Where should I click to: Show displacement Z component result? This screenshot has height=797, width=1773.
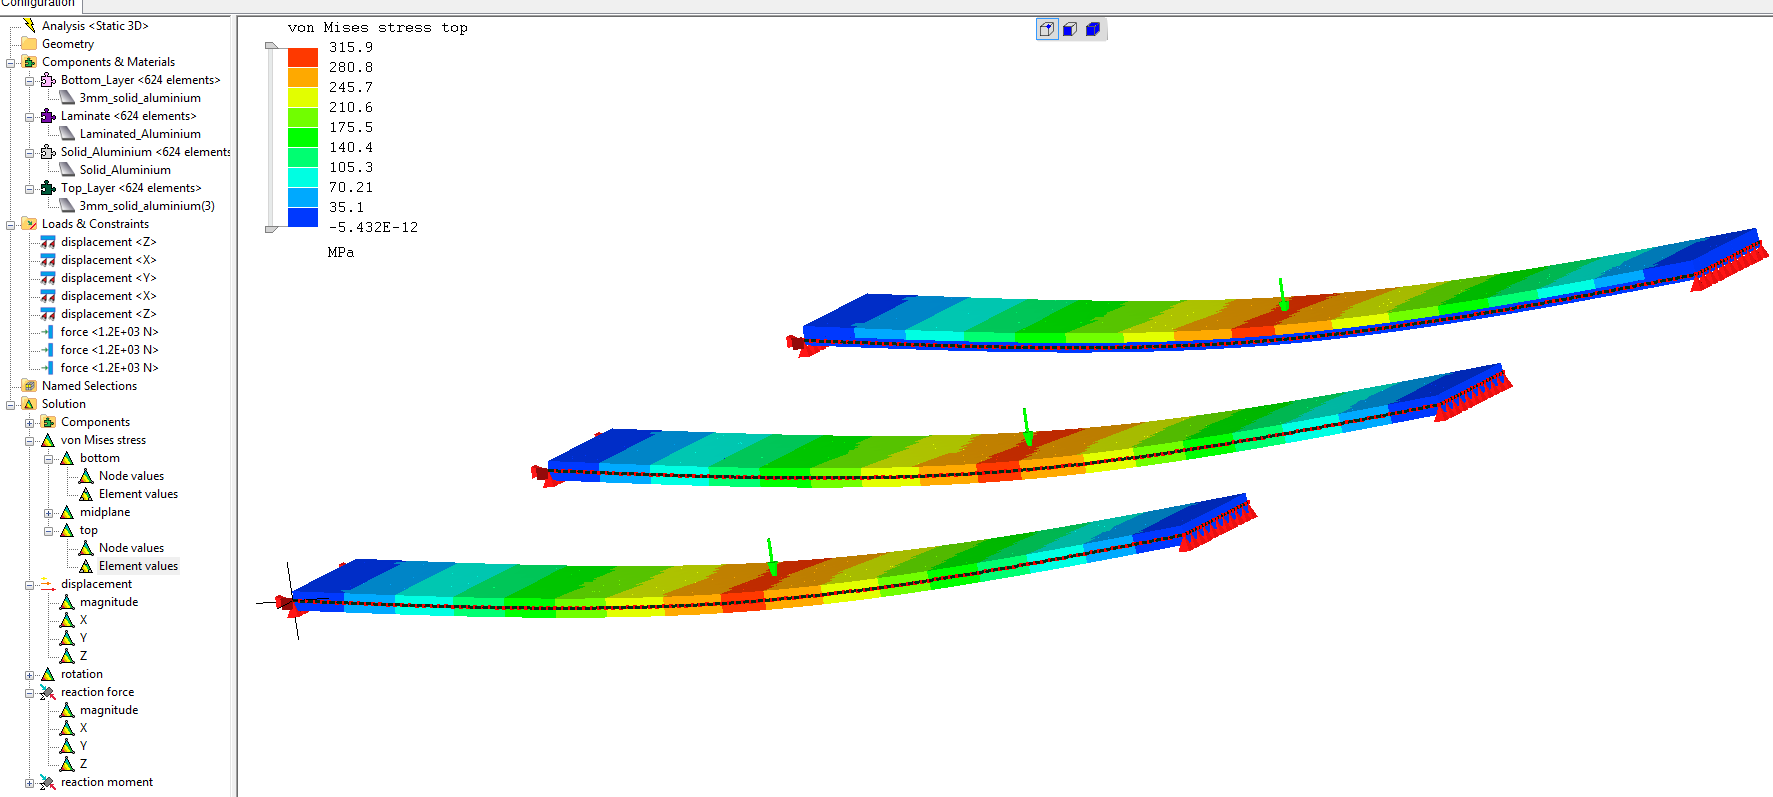click(x=83, y=656)
